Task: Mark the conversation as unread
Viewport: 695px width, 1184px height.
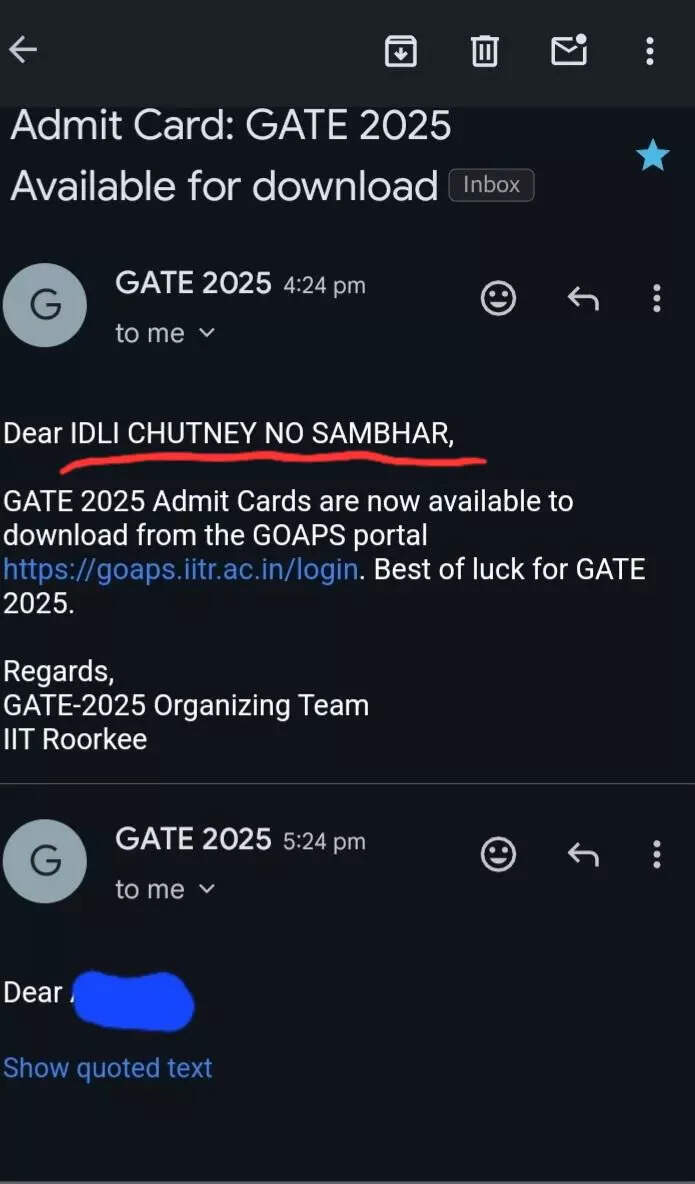Action: point(569,49)
